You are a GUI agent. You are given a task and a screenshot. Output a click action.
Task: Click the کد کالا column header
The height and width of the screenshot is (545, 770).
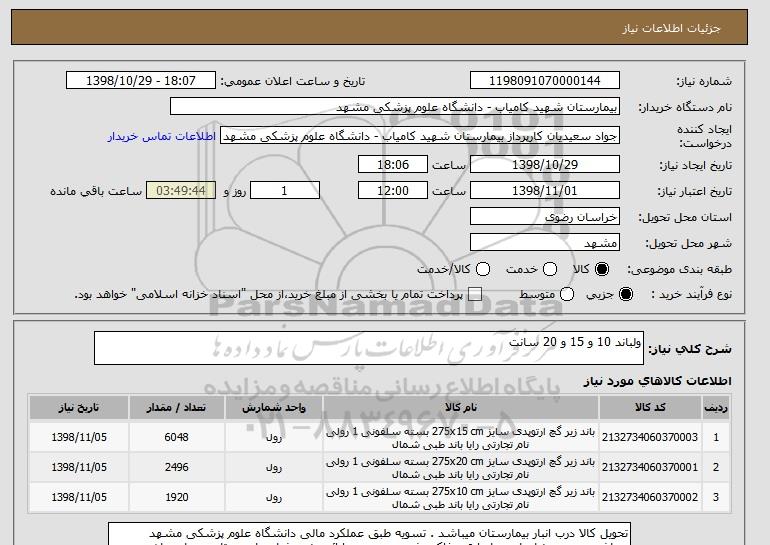(x=650, y=408)
